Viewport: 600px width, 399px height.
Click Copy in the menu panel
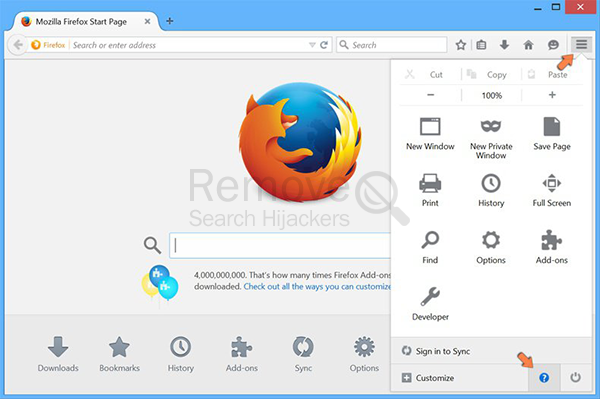point(491,75)
